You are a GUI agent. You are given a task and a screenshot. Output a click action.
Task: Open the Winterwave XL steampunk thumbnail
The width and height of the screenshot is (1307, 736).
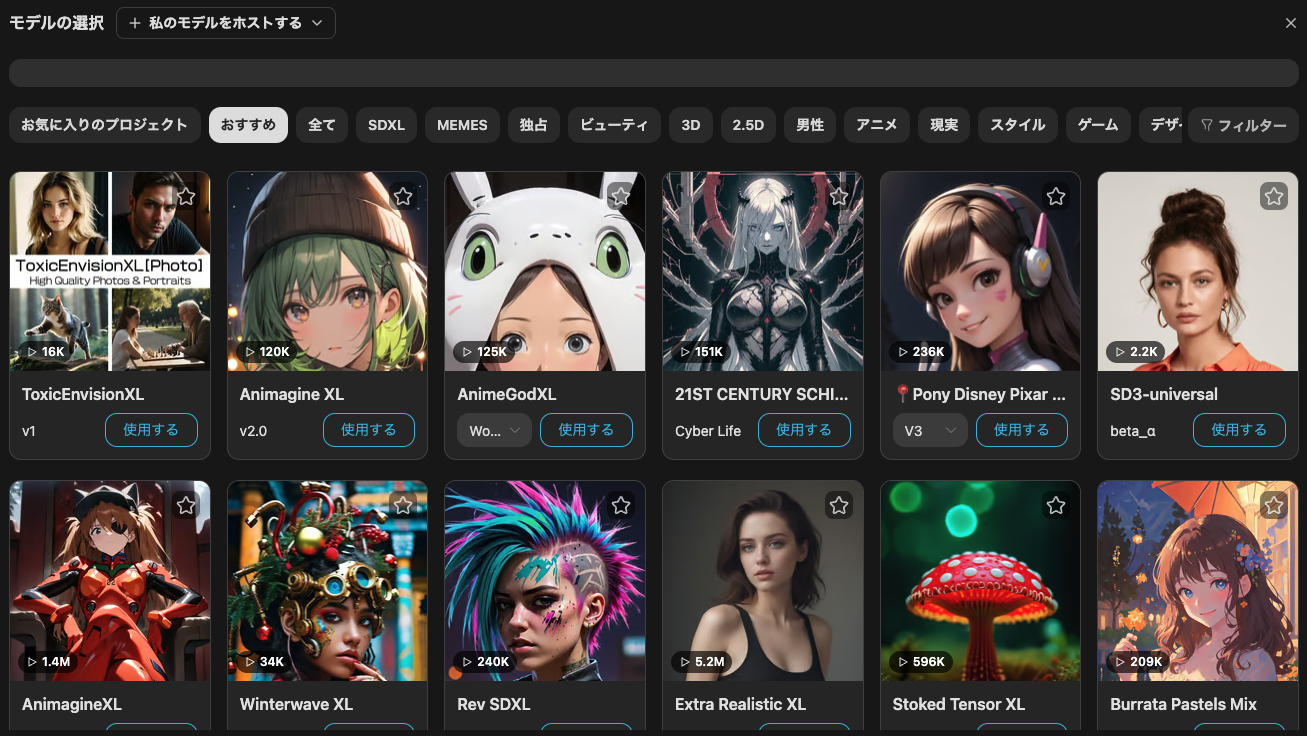[327, 581]
